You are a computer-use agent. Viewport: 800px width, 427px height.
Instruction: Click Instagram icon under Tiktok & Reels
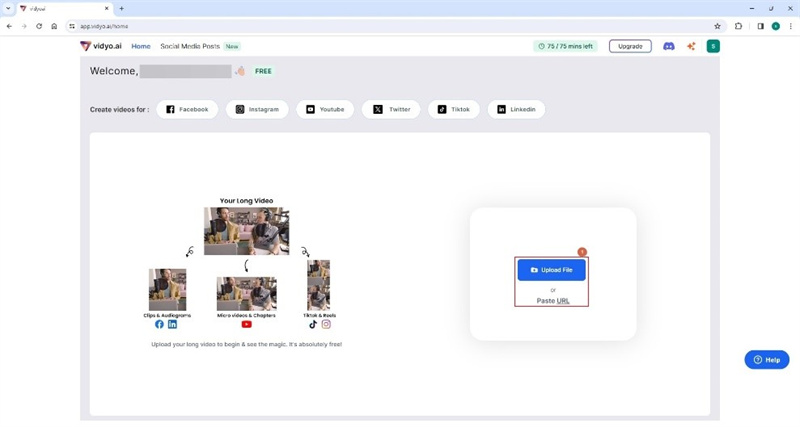coord(326,324)
